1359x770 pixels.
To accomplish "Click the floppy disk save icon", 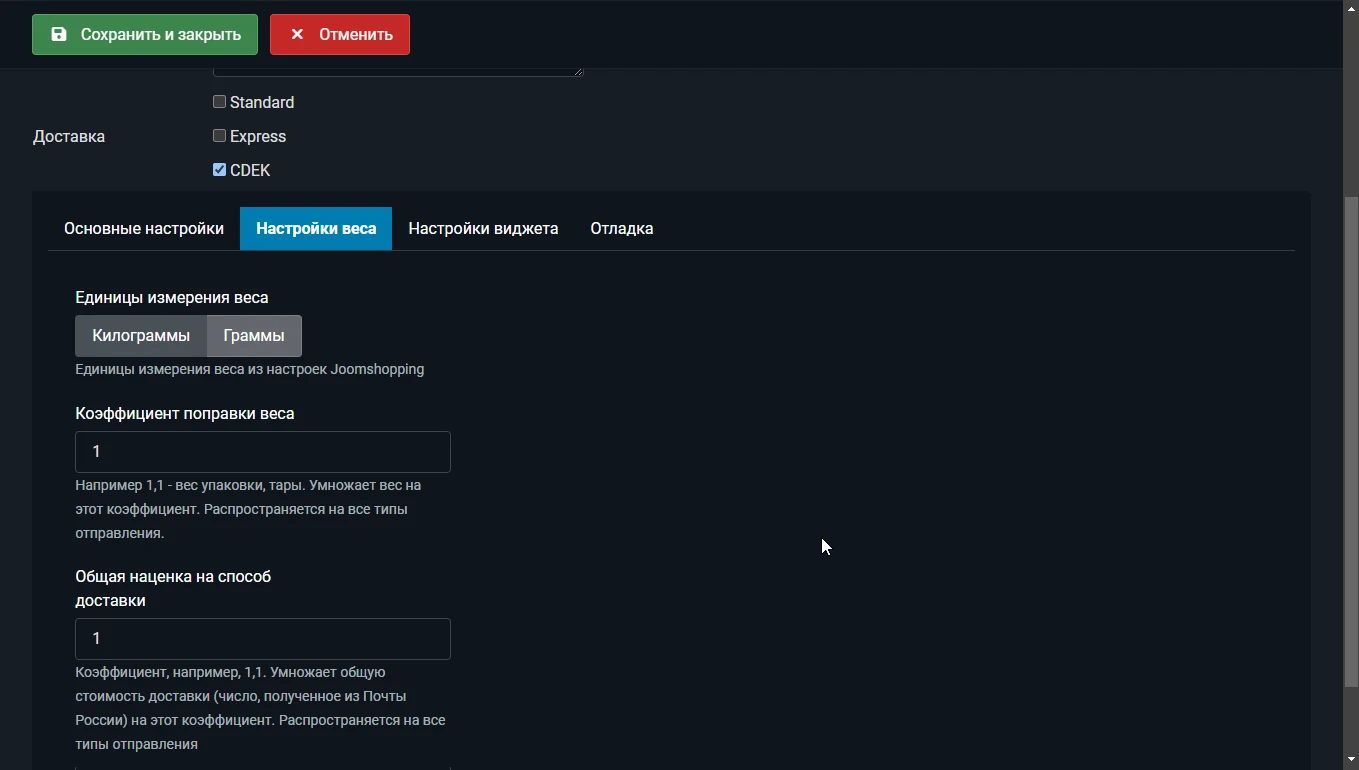I will pyautogui.click(x=59, y=34).
